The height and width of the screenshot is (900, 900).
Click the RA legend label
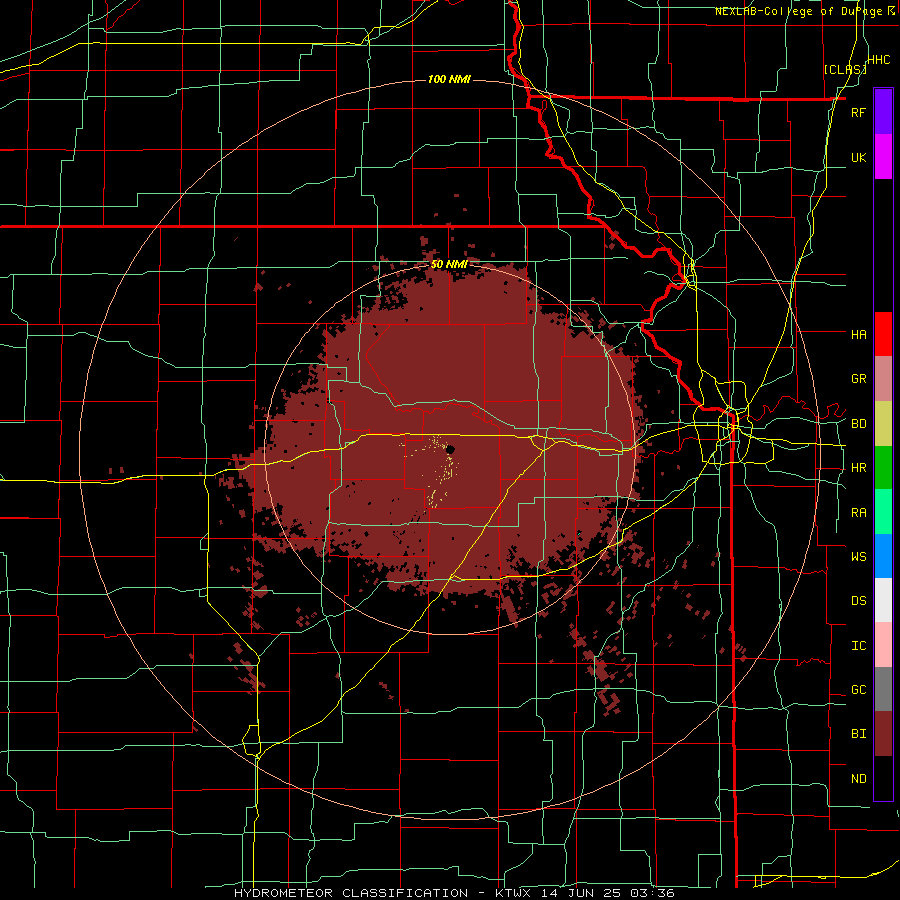pos(858,513)
